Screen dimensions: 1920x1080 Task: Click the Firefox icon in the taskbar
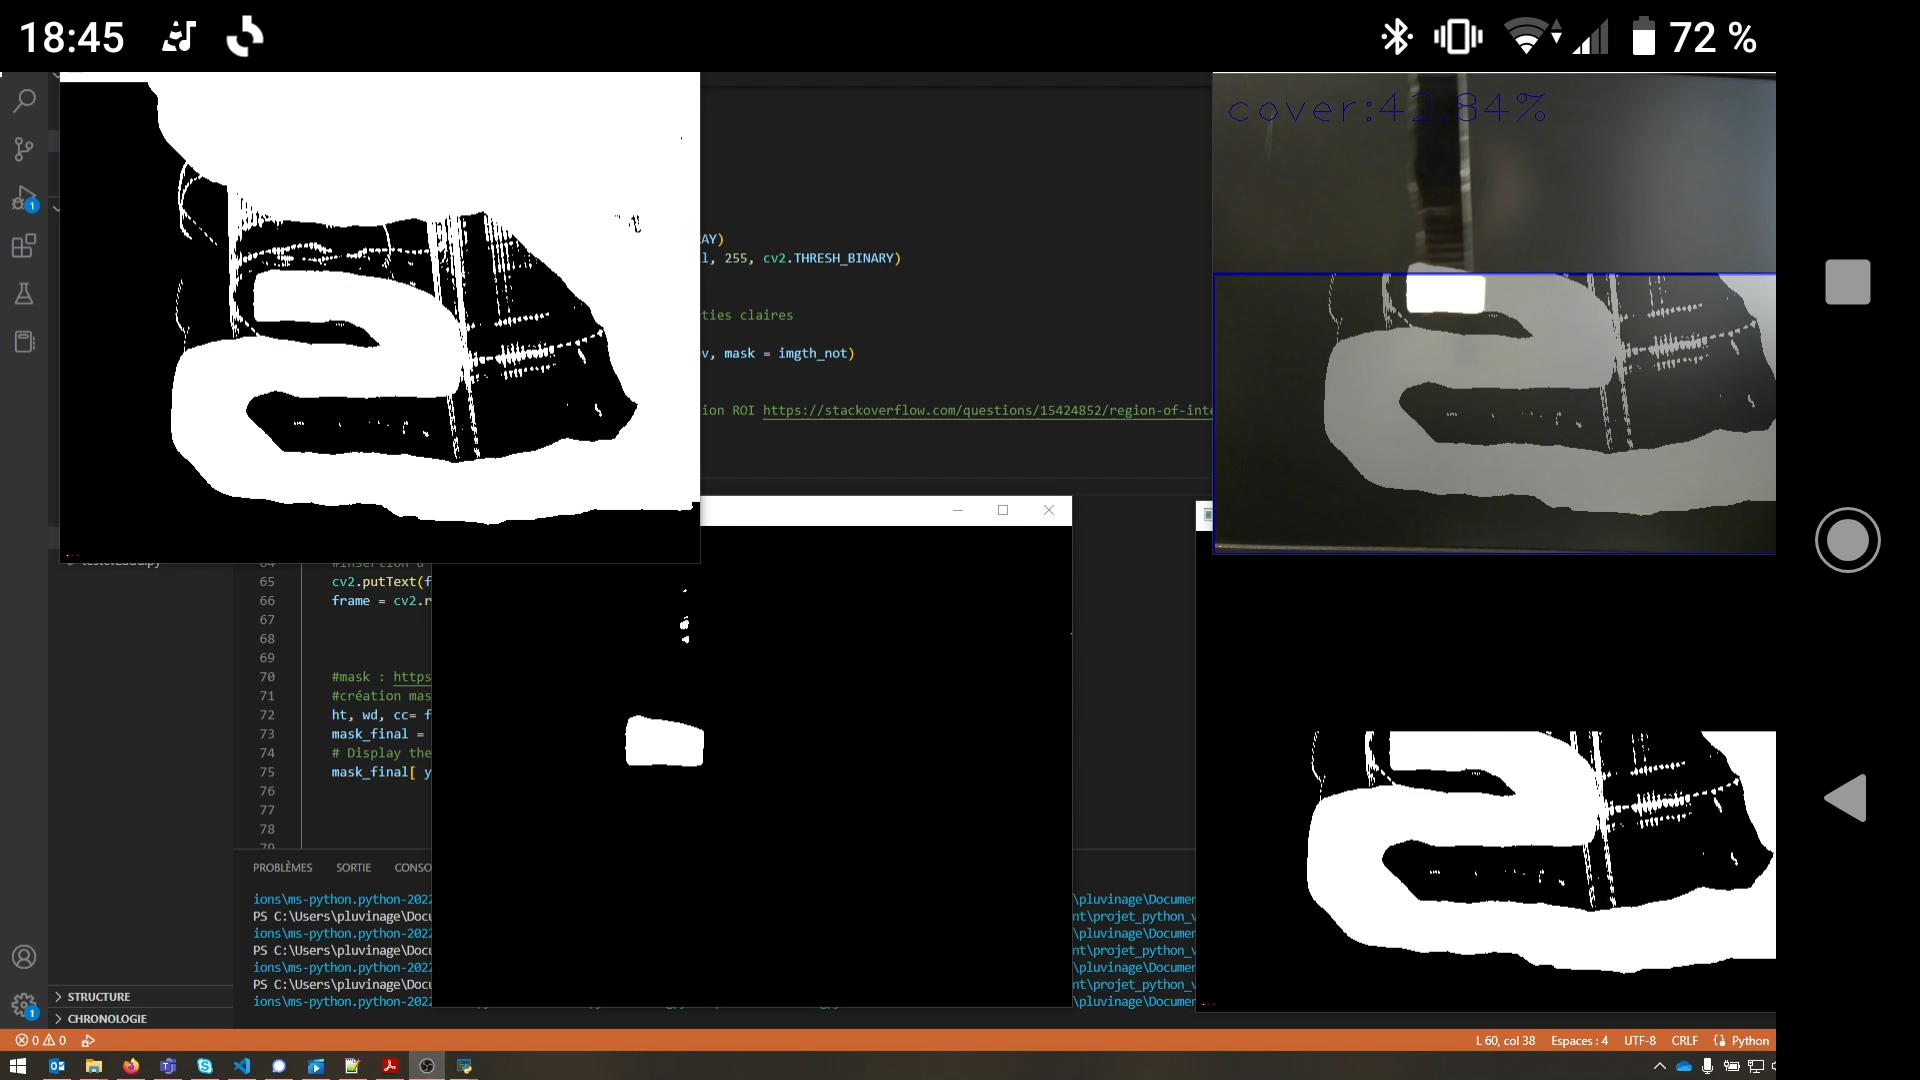click(131, 1066)
